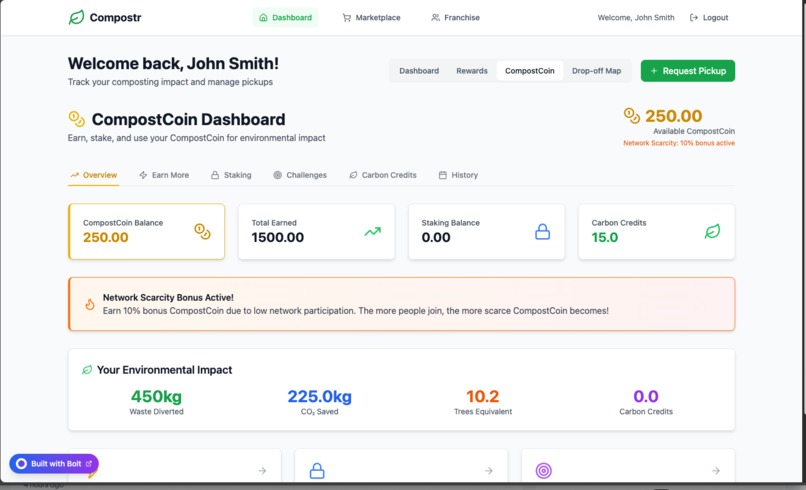Click the shopping cart icon beside Marketplace
The width and height of the screenshot is (806, 490).
346,17
